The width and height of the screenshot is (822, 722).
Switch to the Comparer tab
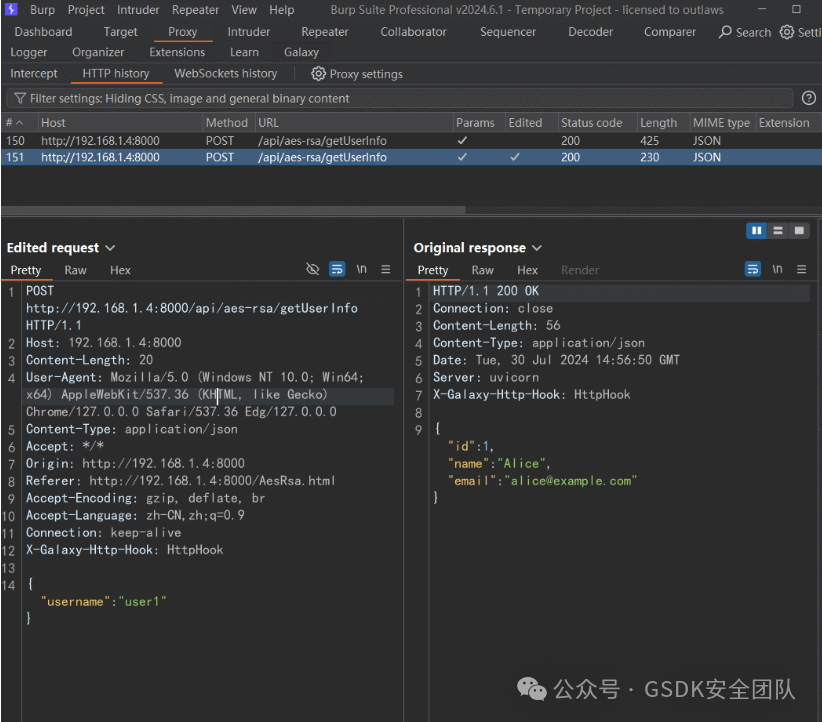[669, 32]
